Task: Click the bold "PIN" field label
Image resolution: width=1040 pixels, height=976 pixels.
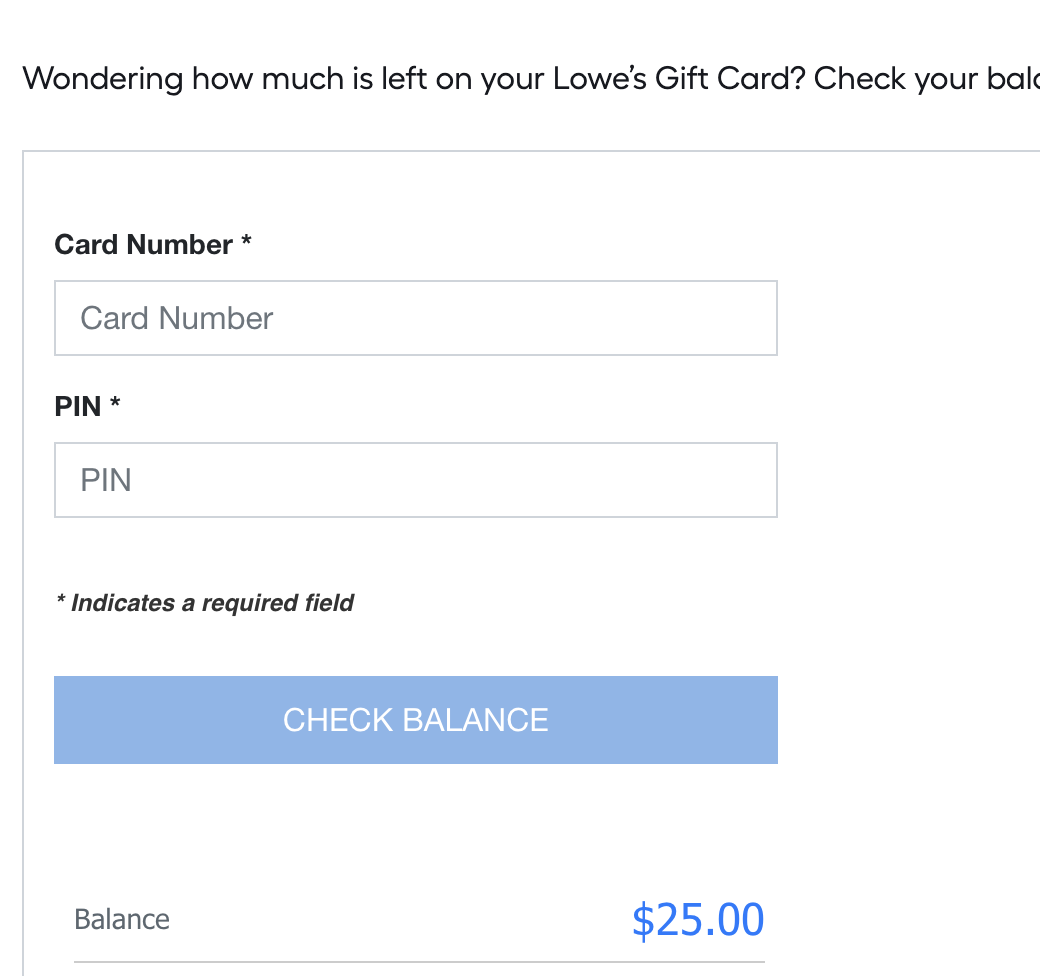Action: [78, 407]
